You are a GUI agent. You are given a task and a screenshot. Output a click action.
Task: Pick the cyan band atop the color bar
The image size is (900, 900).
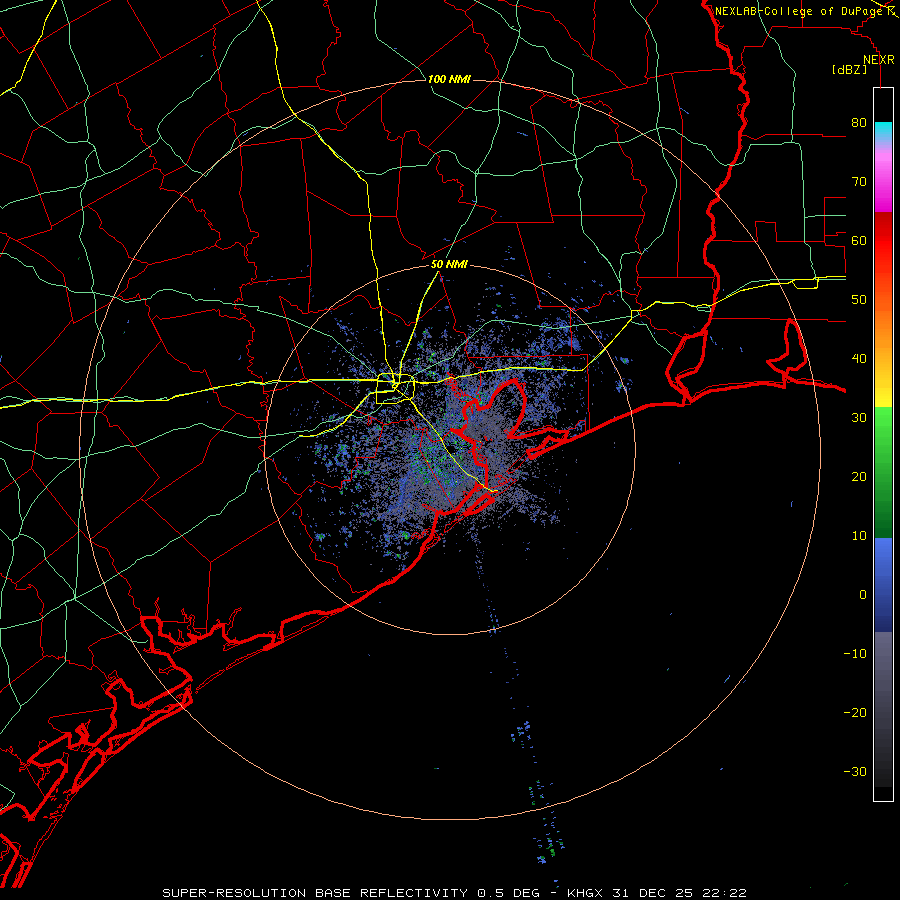(883, 129)
